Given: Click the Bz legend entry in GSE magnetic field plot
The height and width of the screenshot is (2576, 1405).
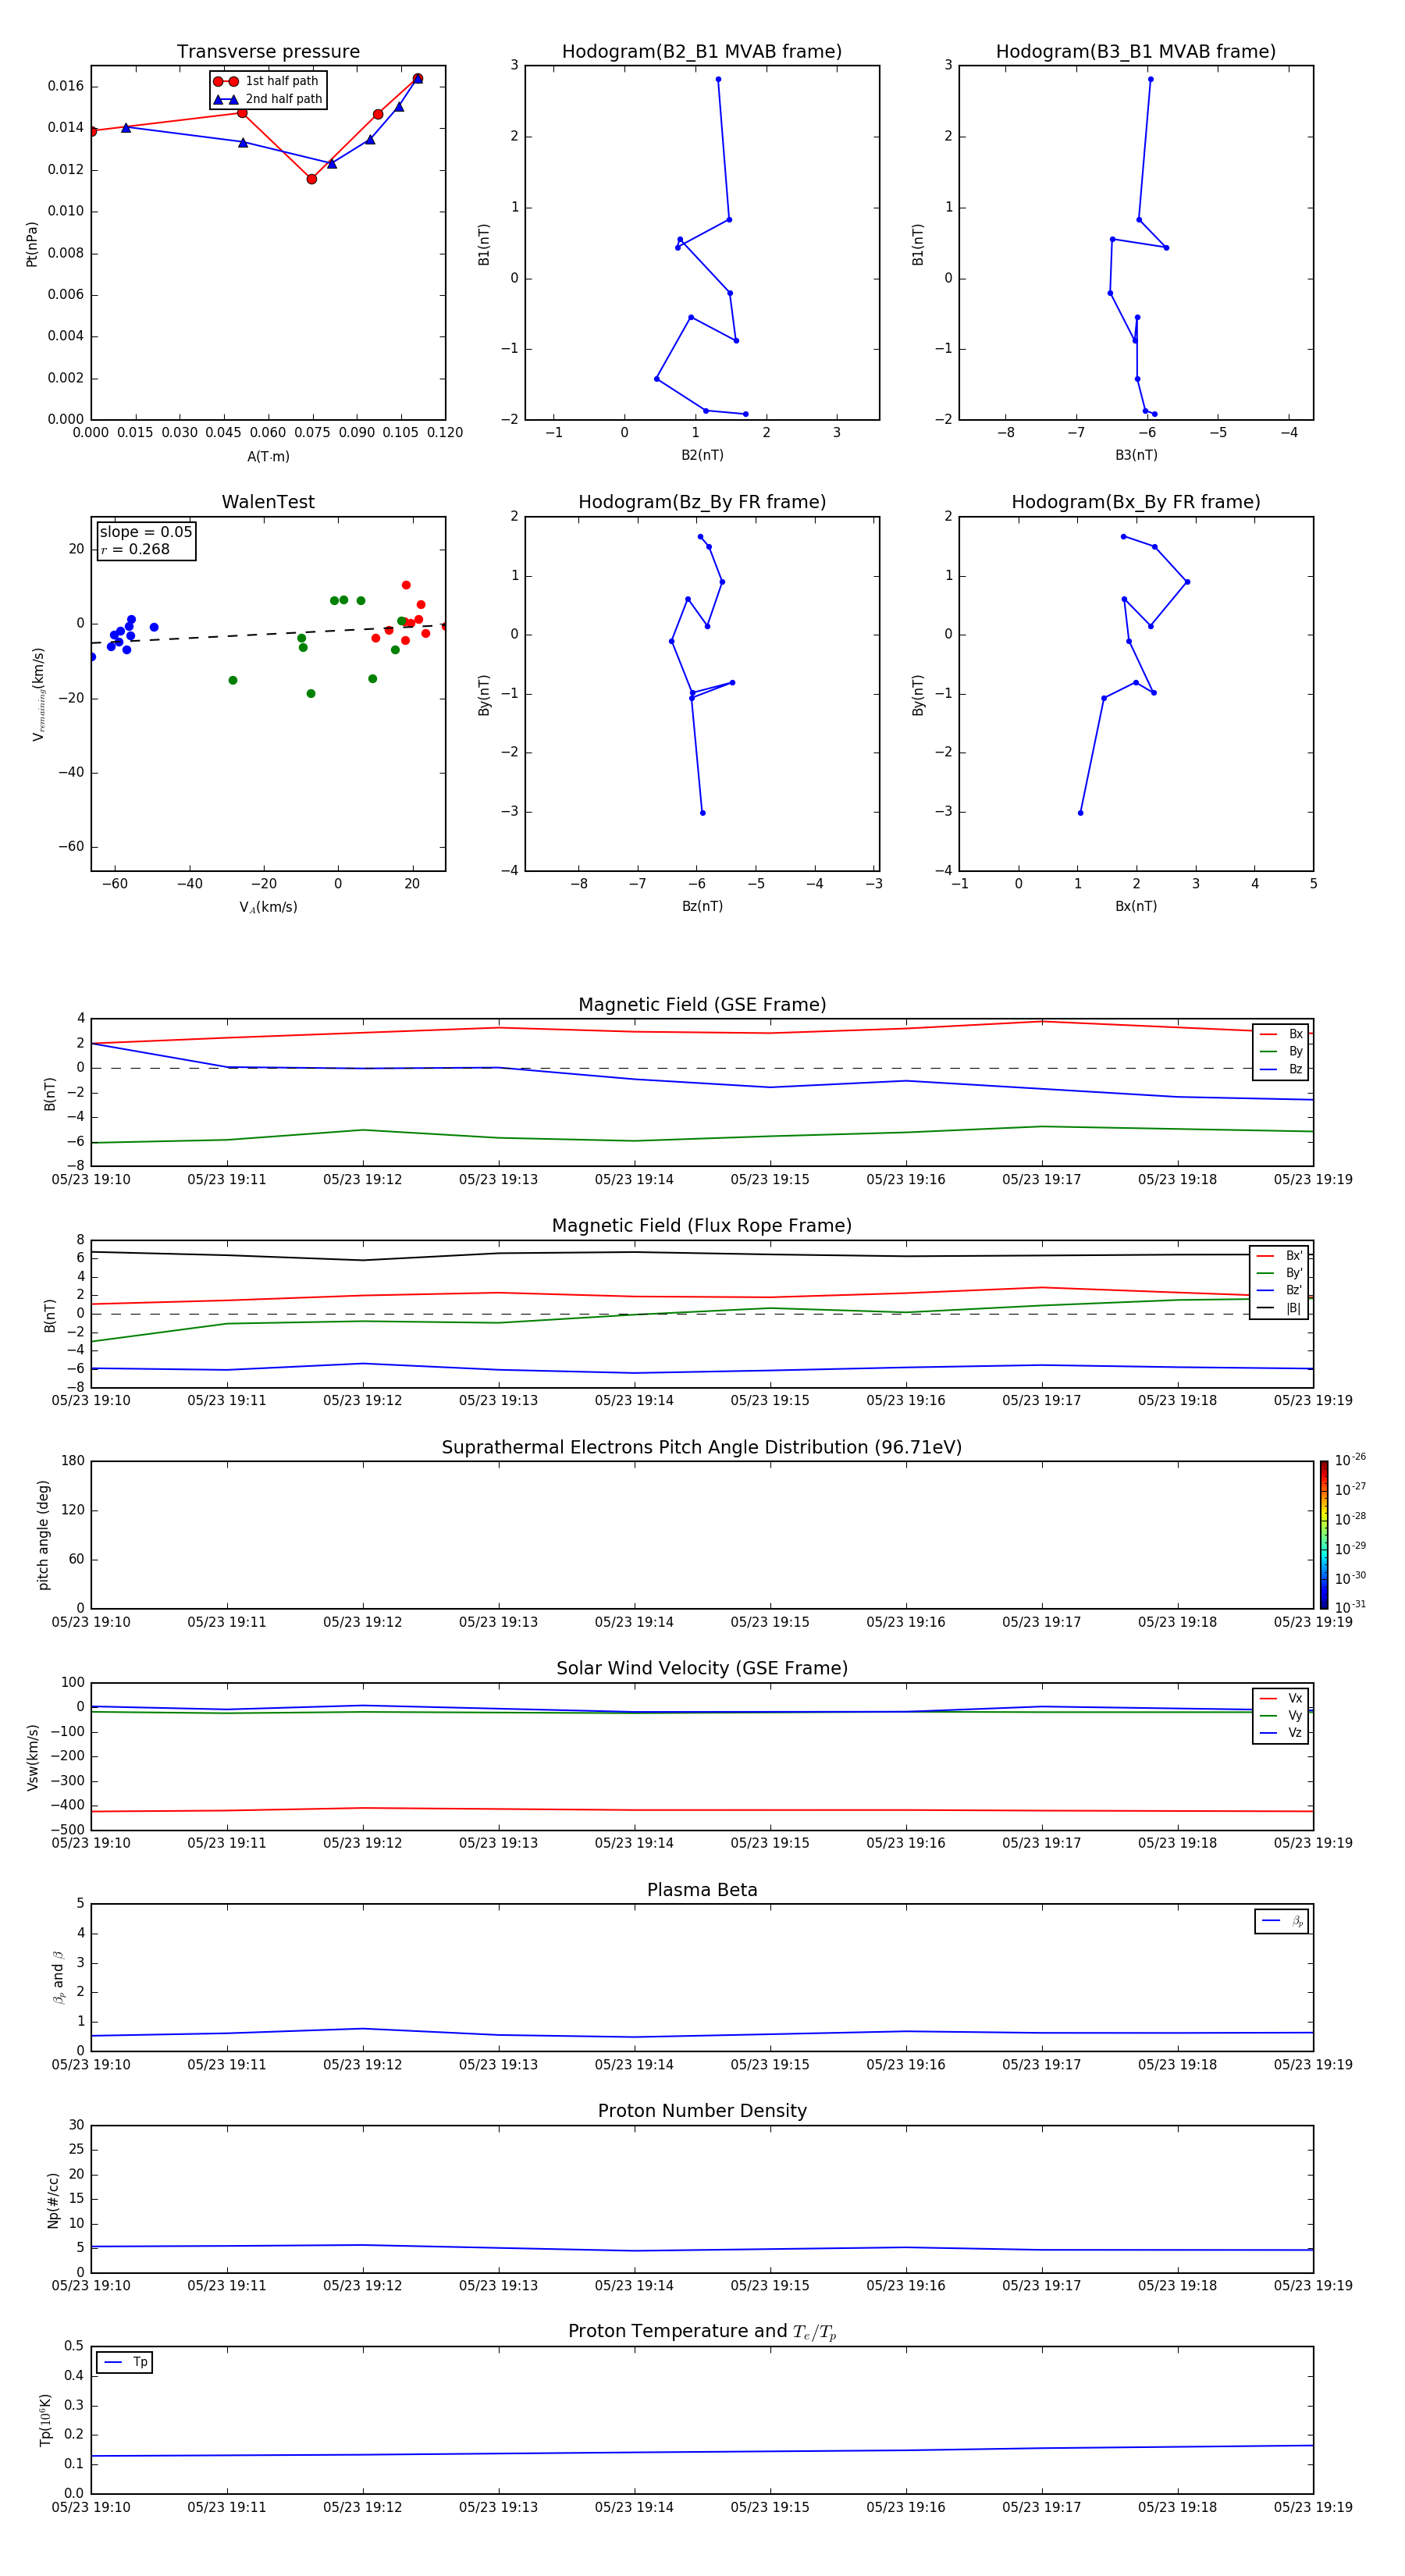Looking at the screenshot, I should 1281,1069.
